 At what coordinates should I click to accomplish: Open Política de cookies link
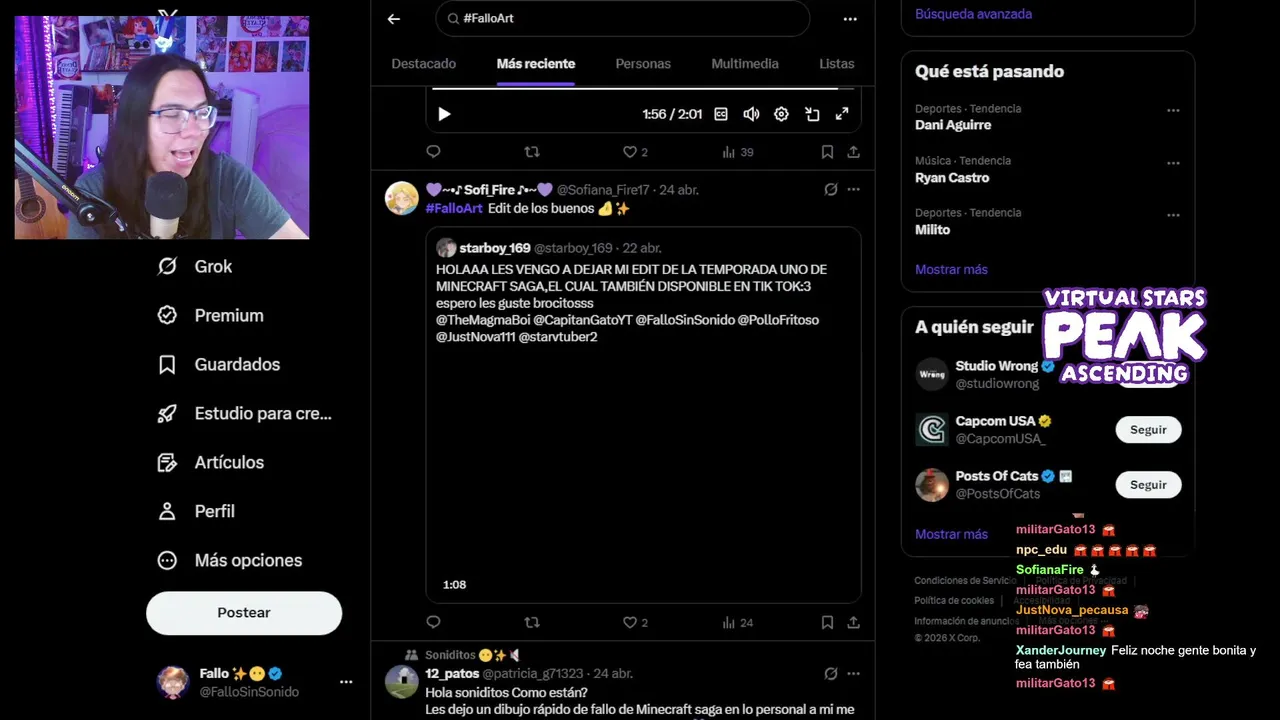(954, 600)
